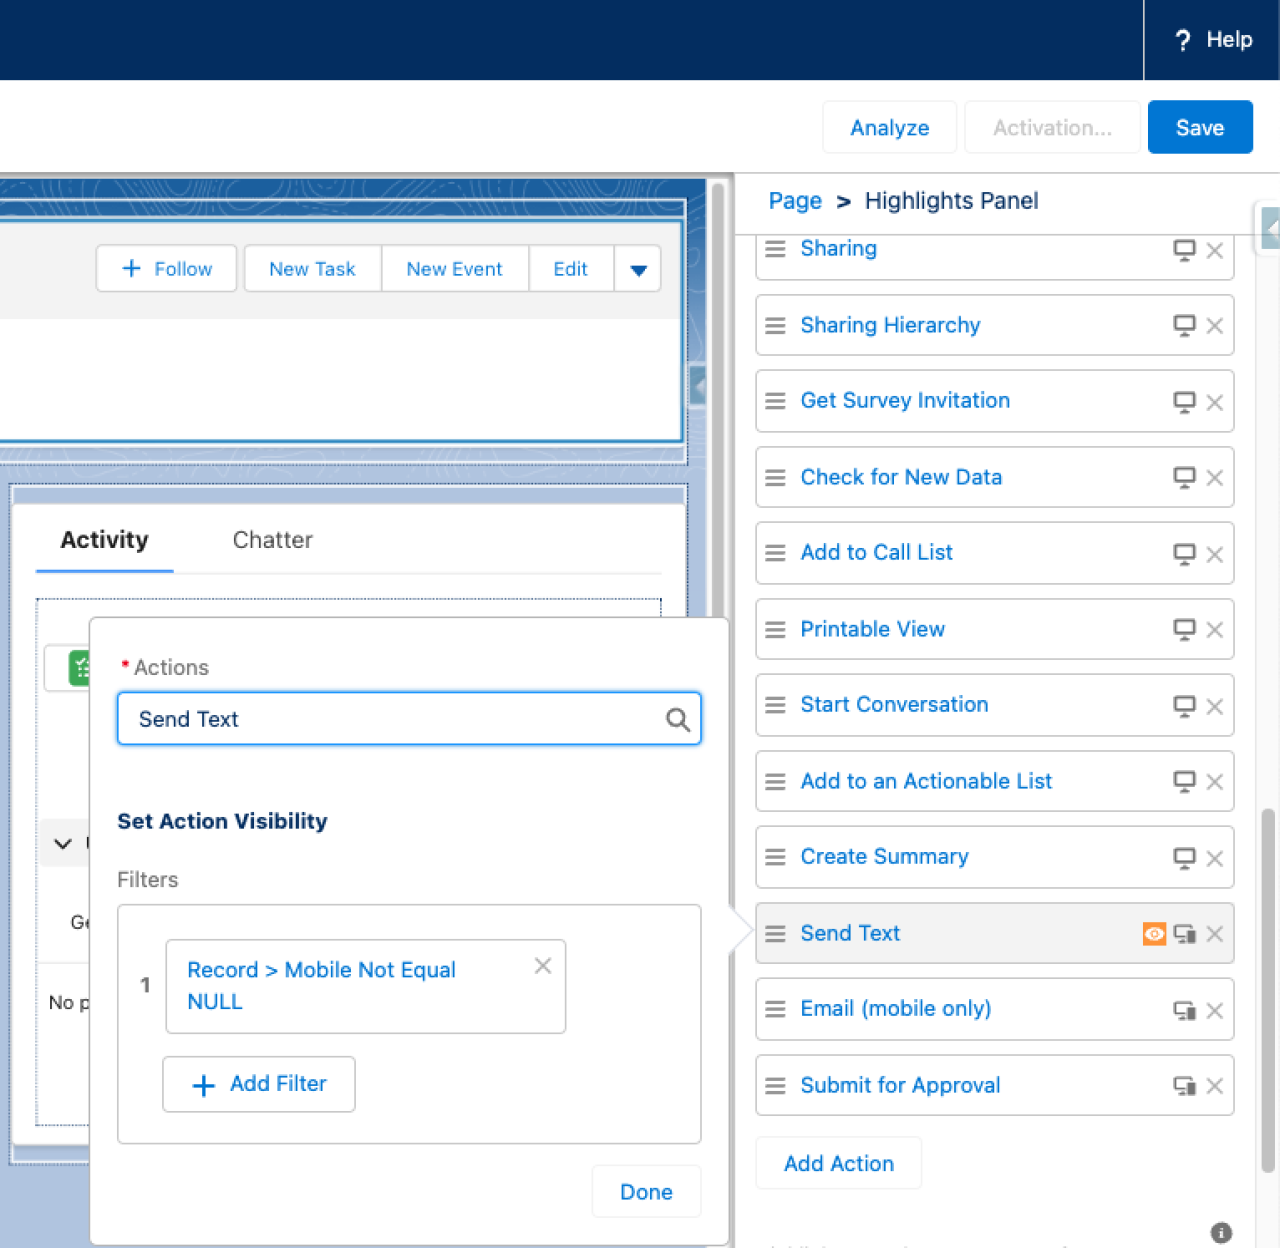Image resolution: width=1280 pixels, height=1248 pixels.
Task: Click the canvas collapse arrow handle
Action: (698, 385)
